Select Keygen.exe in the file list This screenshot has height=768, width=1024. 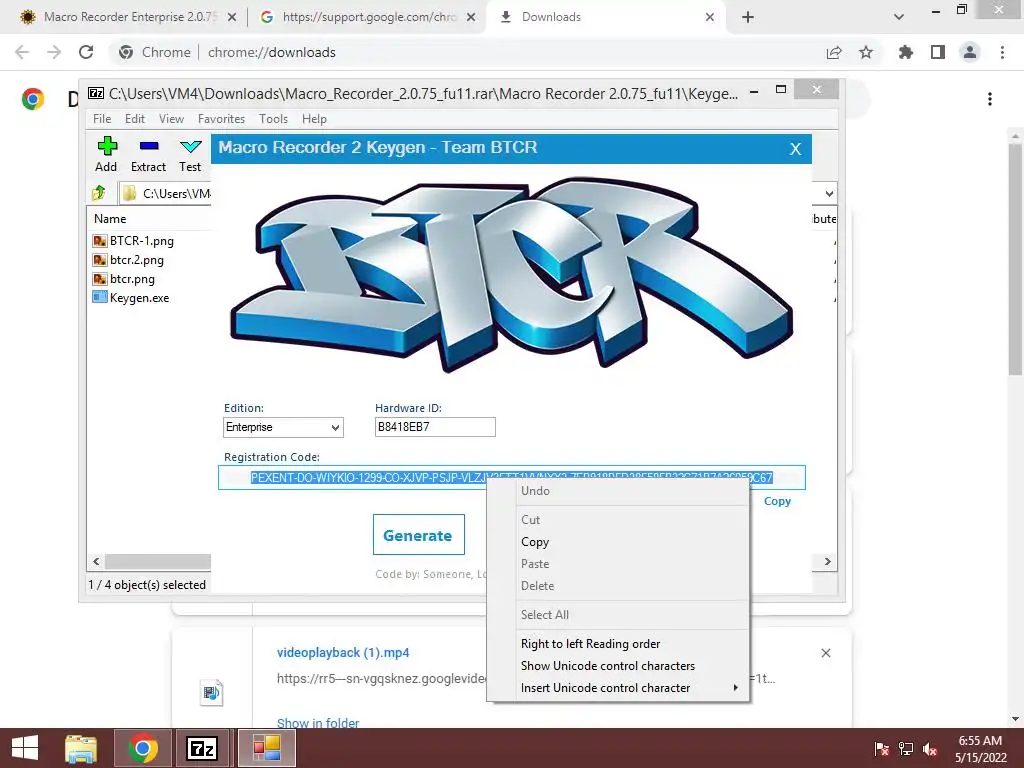pyautogui.click(x=131, y=298)
